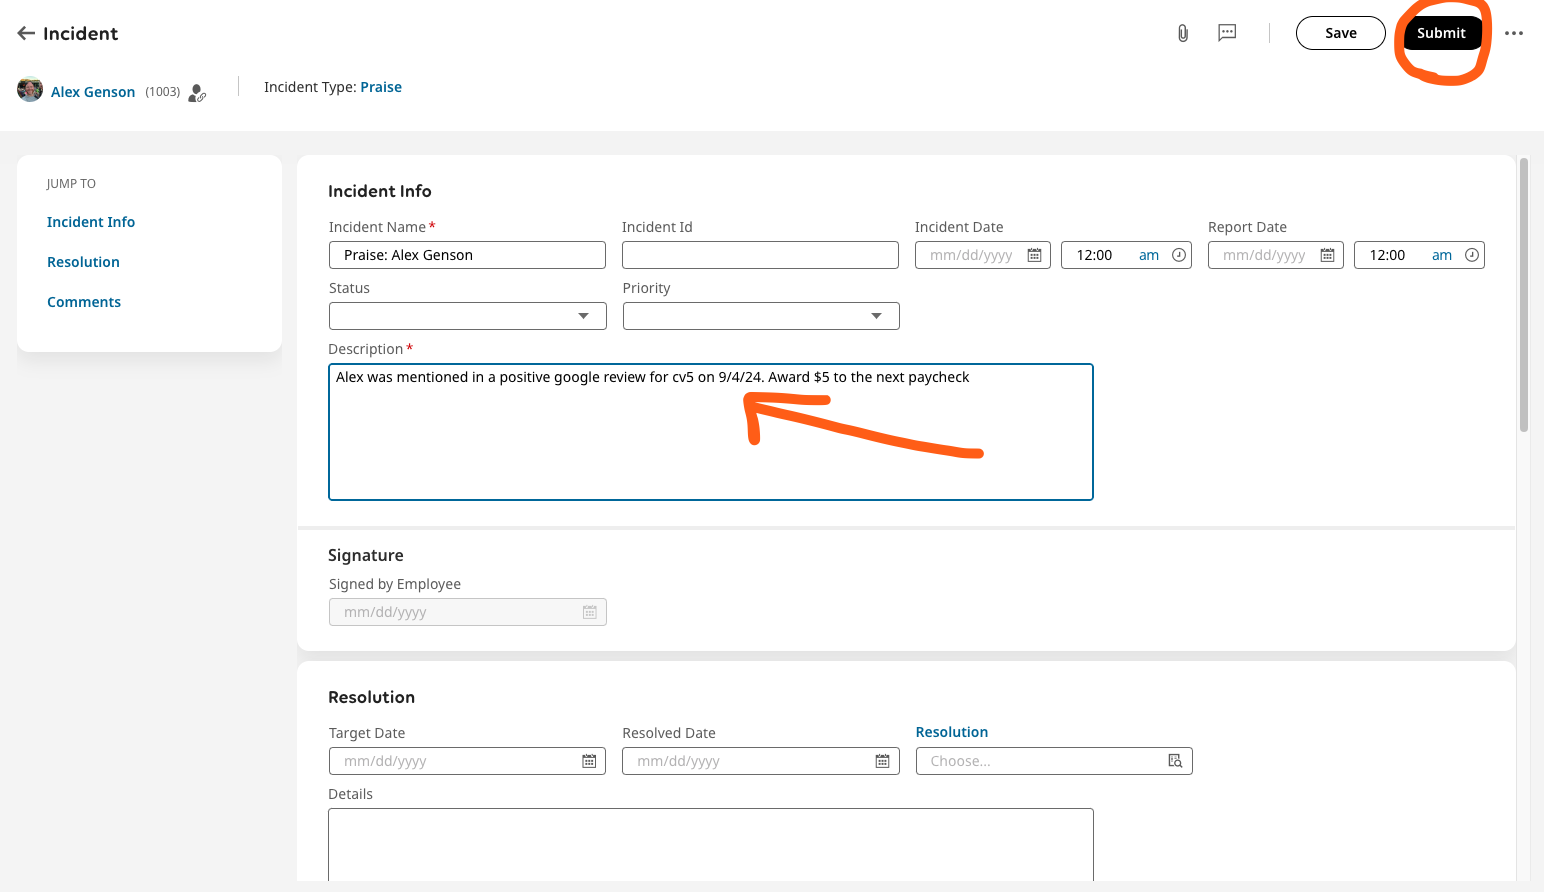This screenshot has height=892, width=1544.
Task: Click the Report Date clock icon
Action: click(1472, 255)
